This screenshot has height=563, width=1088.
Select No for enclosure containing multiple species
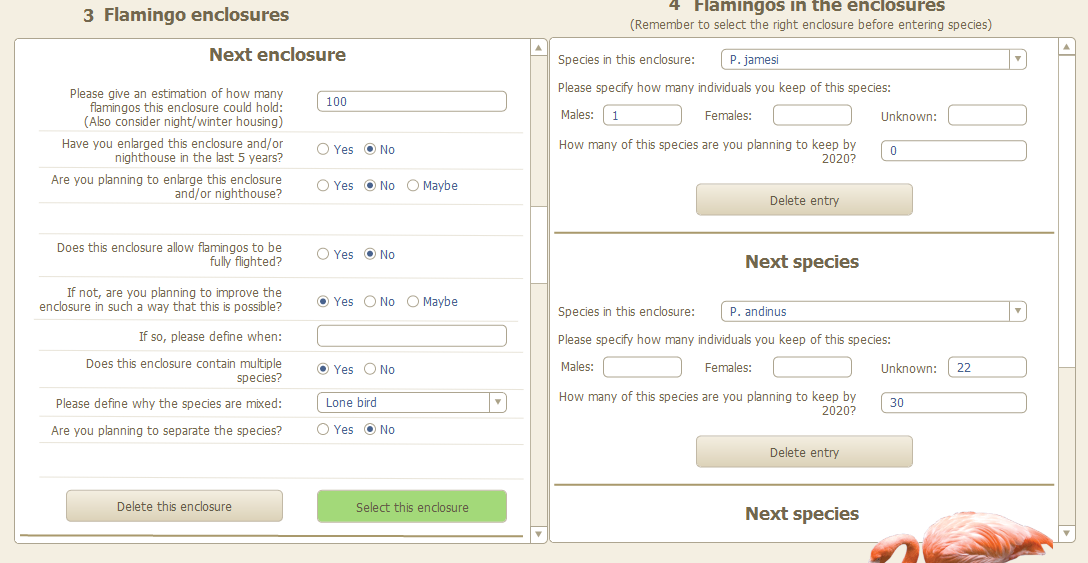point(370,370)
